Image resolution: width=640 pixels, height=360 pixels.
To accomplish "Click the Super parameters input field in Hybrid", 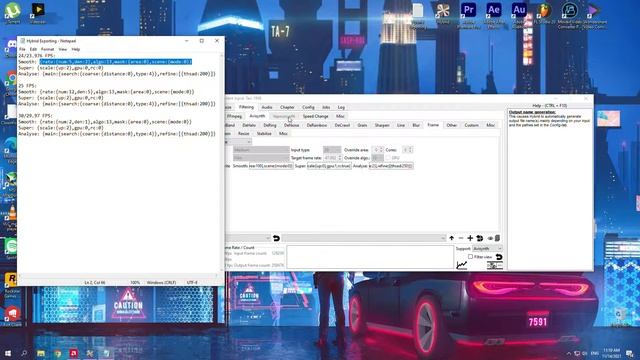I will 329,166.
